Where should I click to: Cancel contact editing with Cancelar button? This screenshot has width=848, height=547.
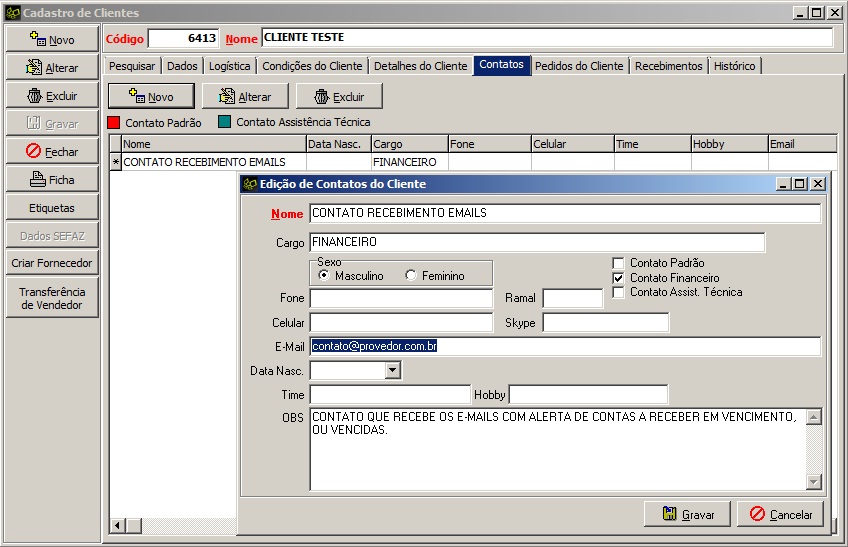tap(780, 514)
